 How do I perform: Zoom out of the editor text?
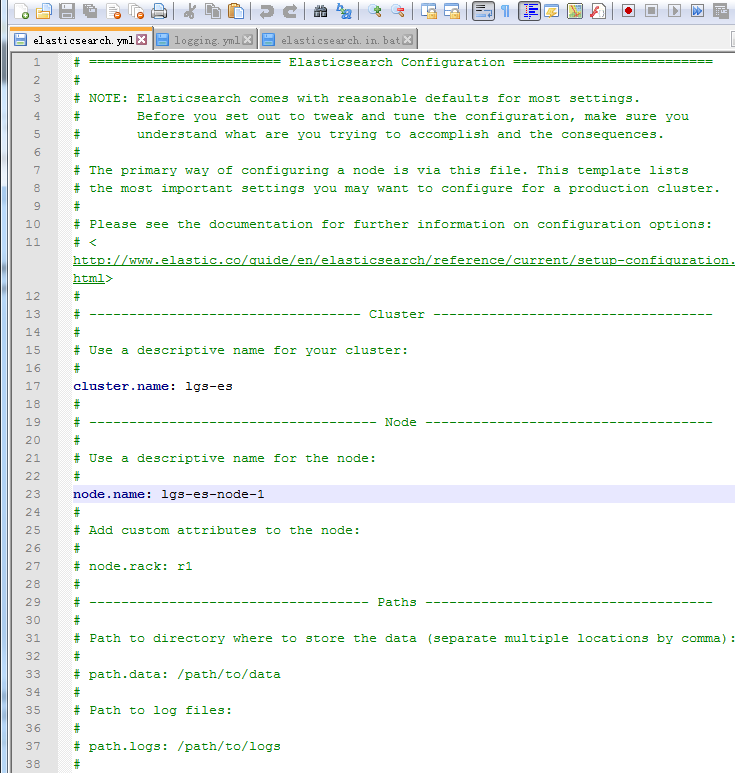point(397,11)
